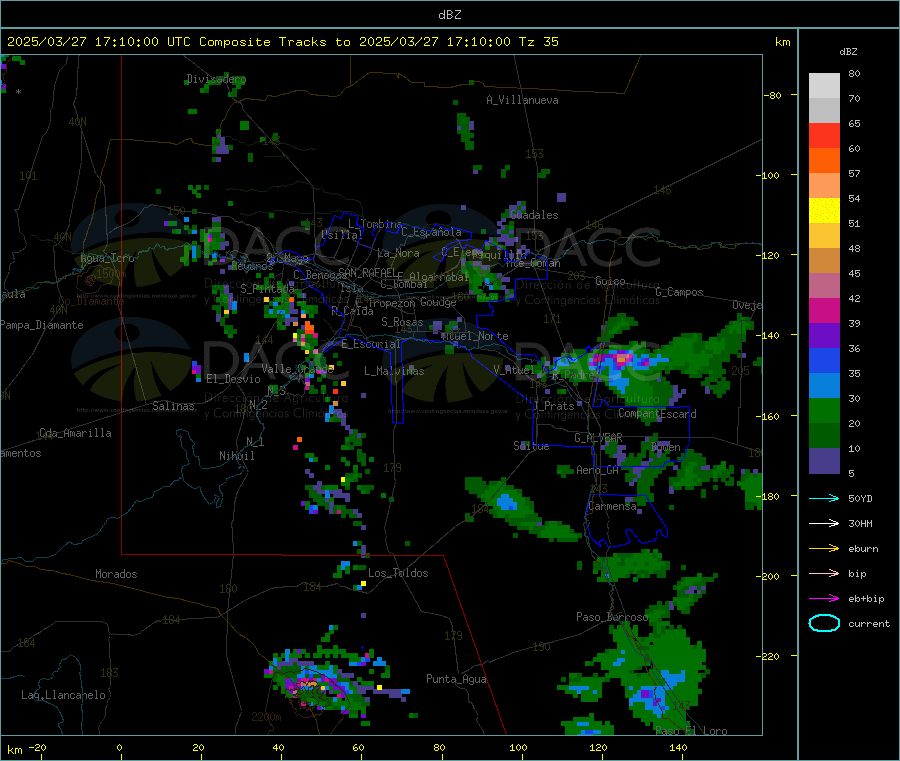Click the 'current' legend label text
Screen dimensions: 900x761
[869, 623]
